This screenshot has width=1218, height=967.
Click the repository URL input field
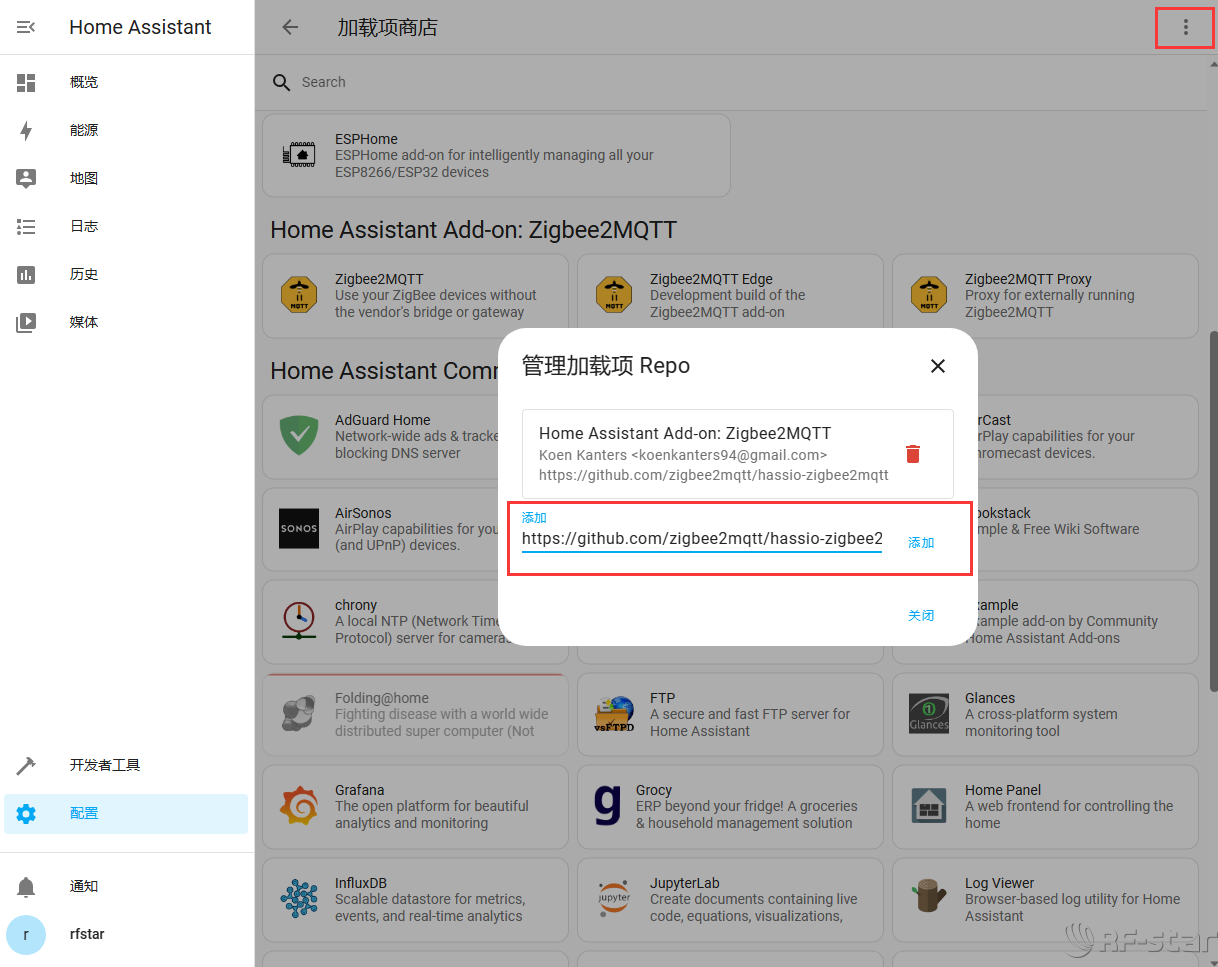[x=701, y=539]
